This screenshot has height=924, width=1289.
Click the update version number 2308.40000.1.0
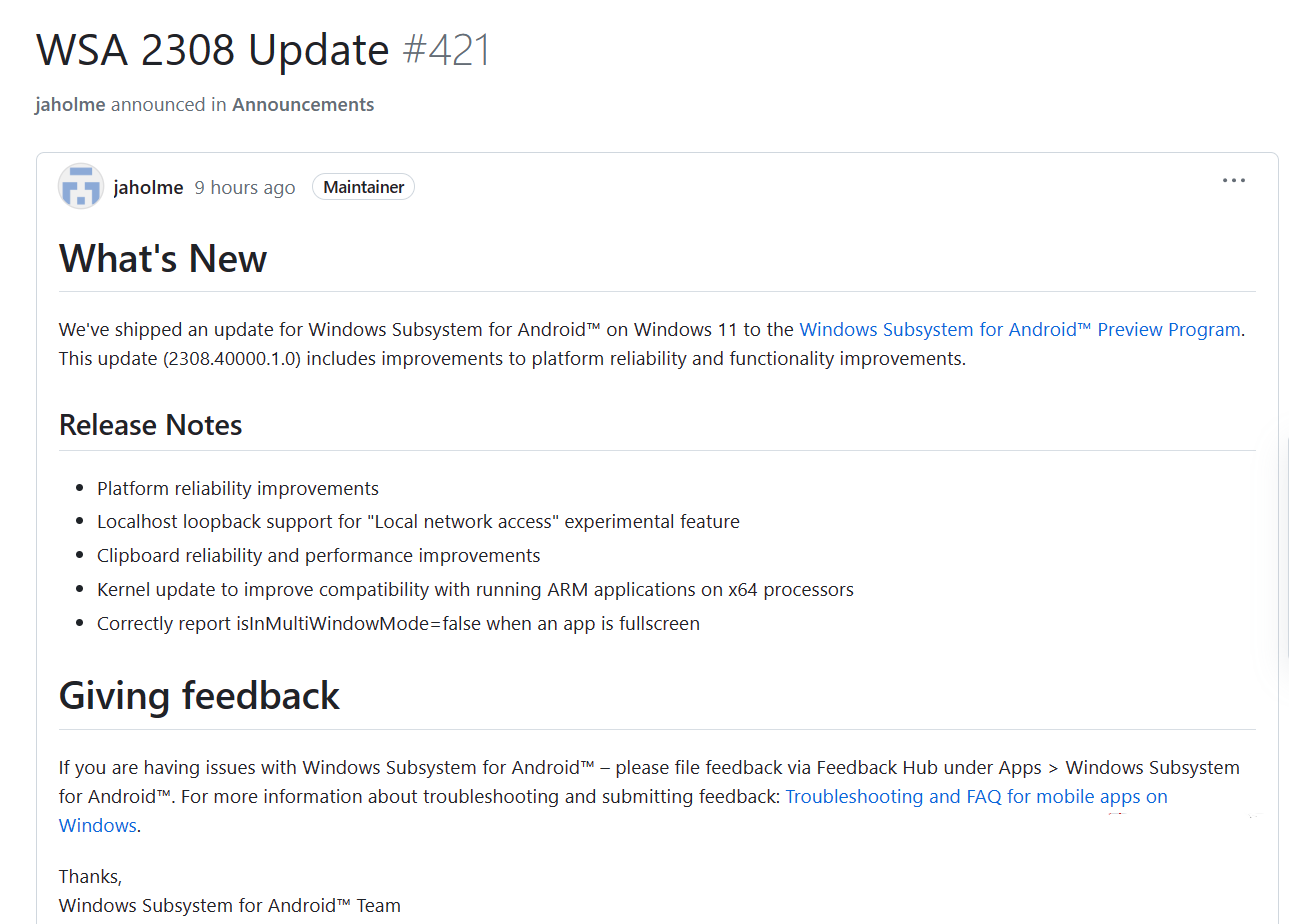coord(232,358)
